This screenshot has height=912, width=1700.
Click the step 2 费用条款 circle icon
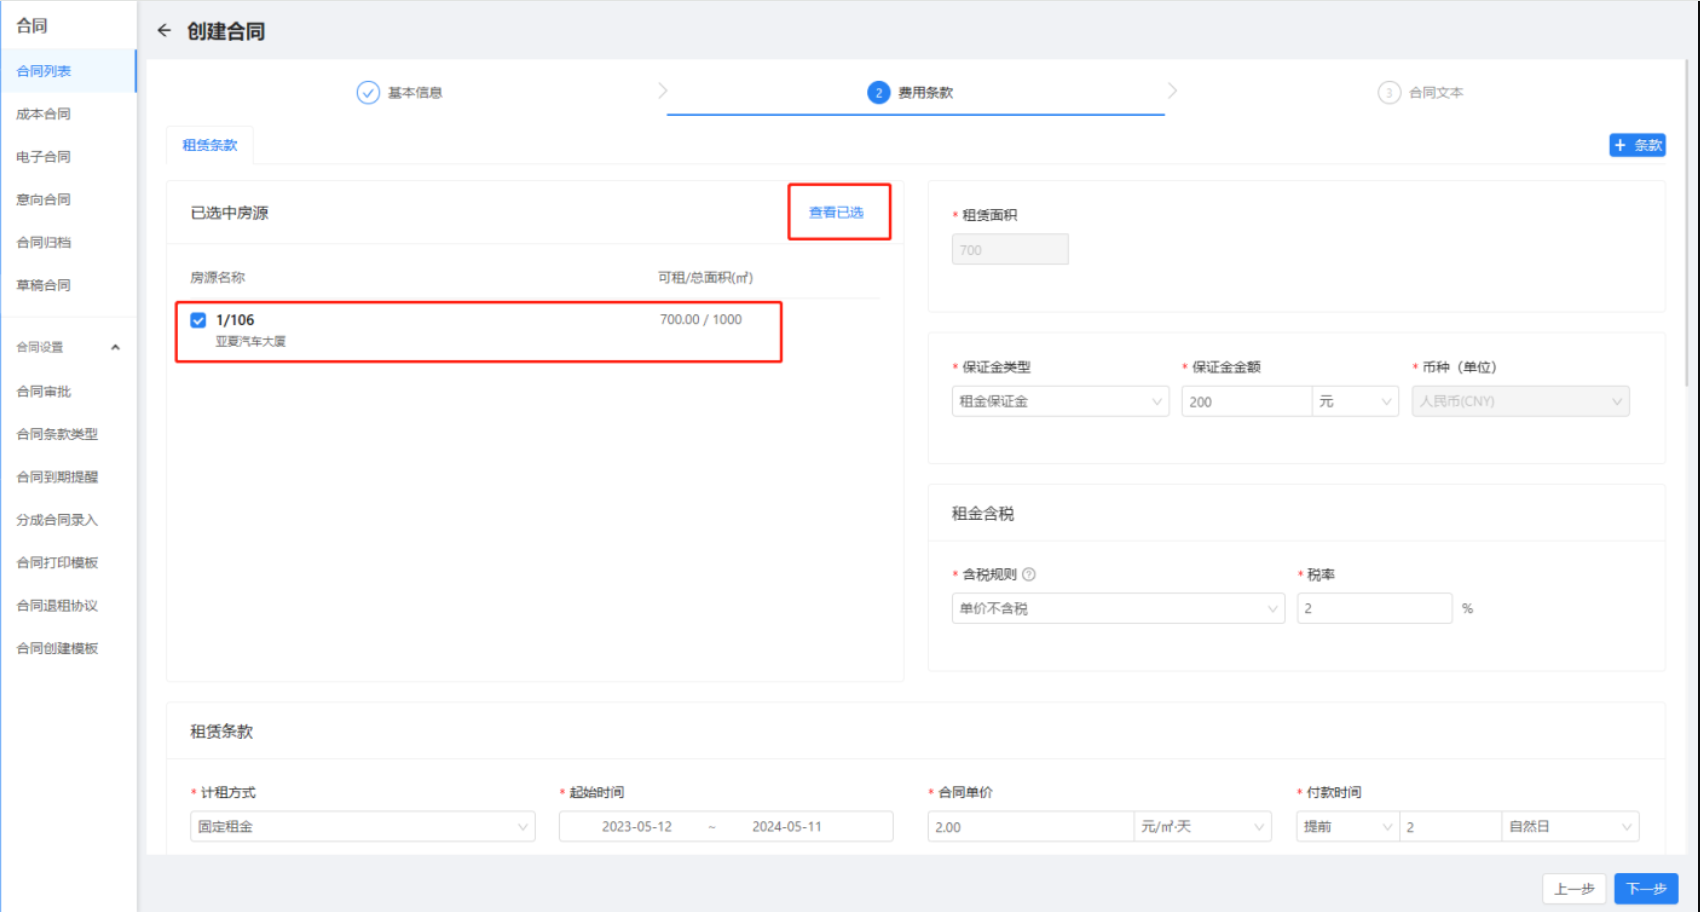click(x=878, y=93)
